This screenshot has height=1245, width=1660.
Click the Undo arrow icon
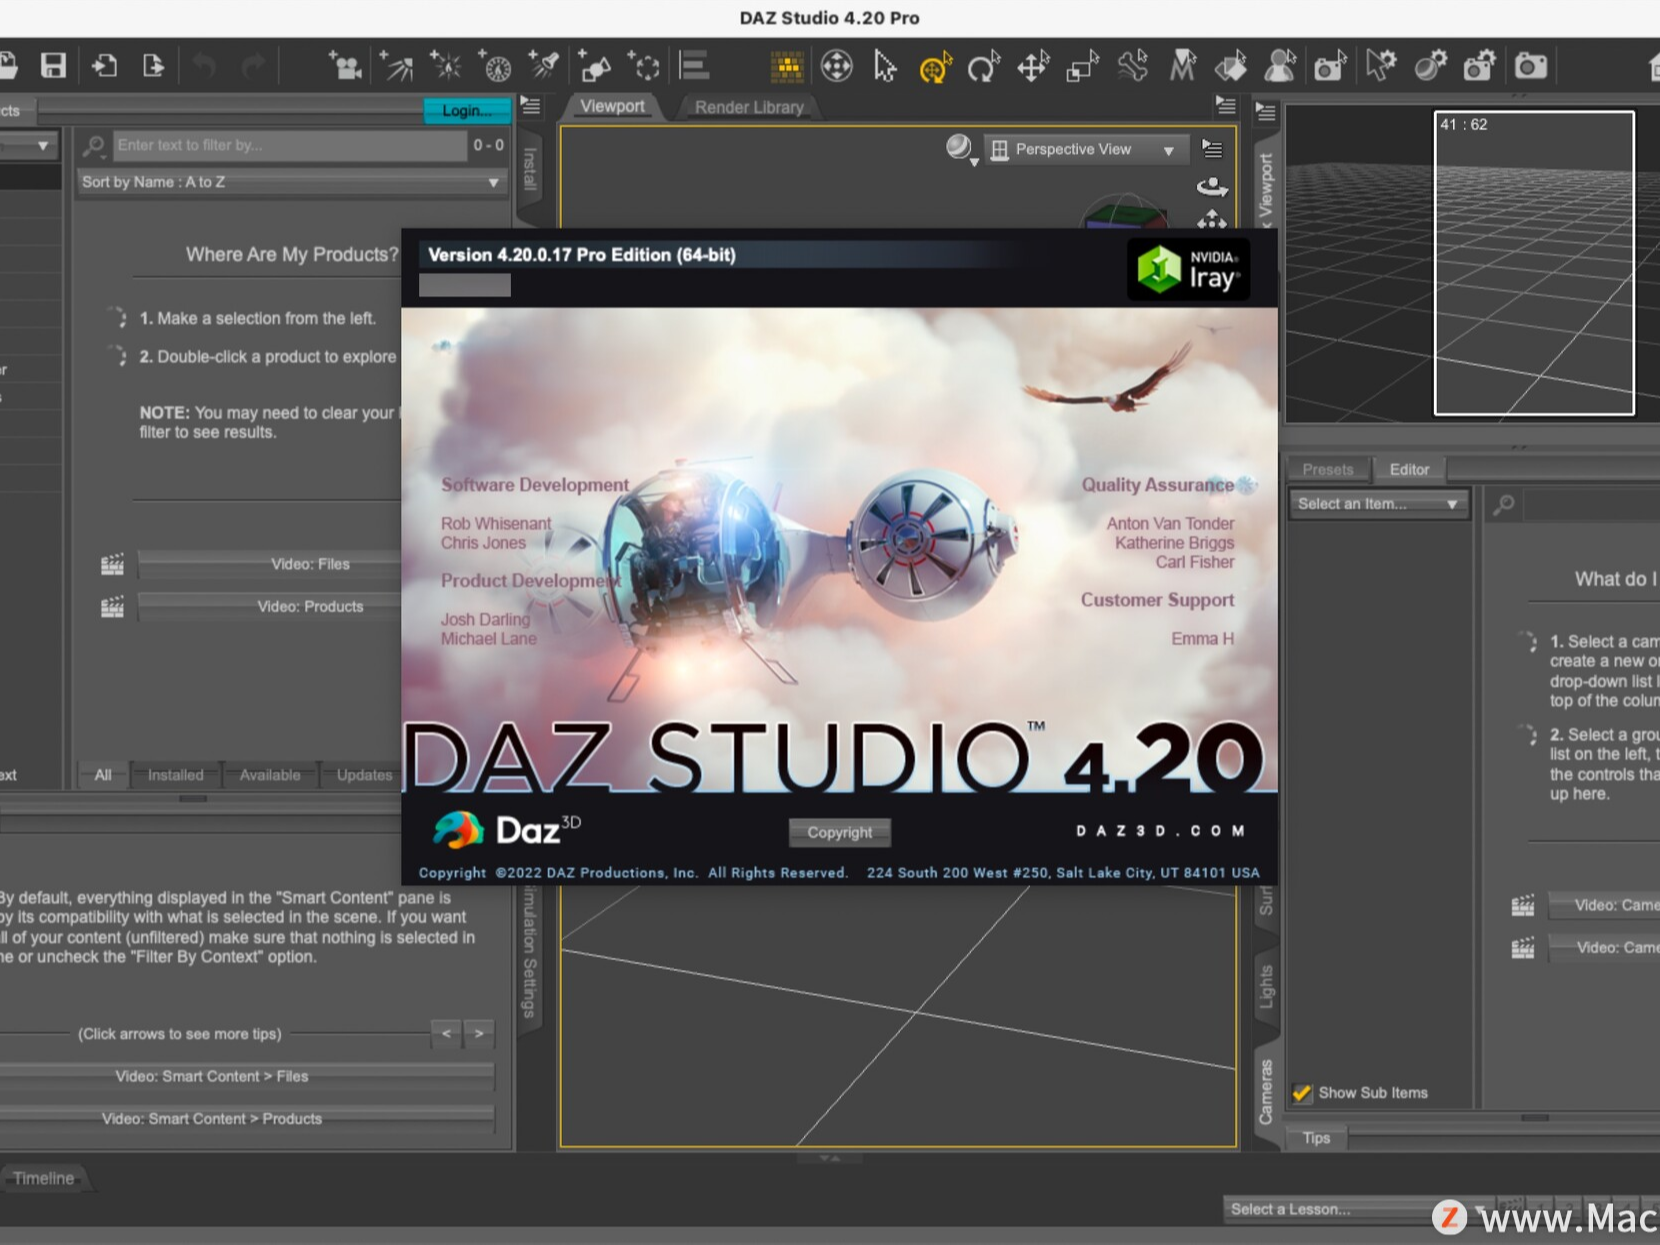(205, 65)
